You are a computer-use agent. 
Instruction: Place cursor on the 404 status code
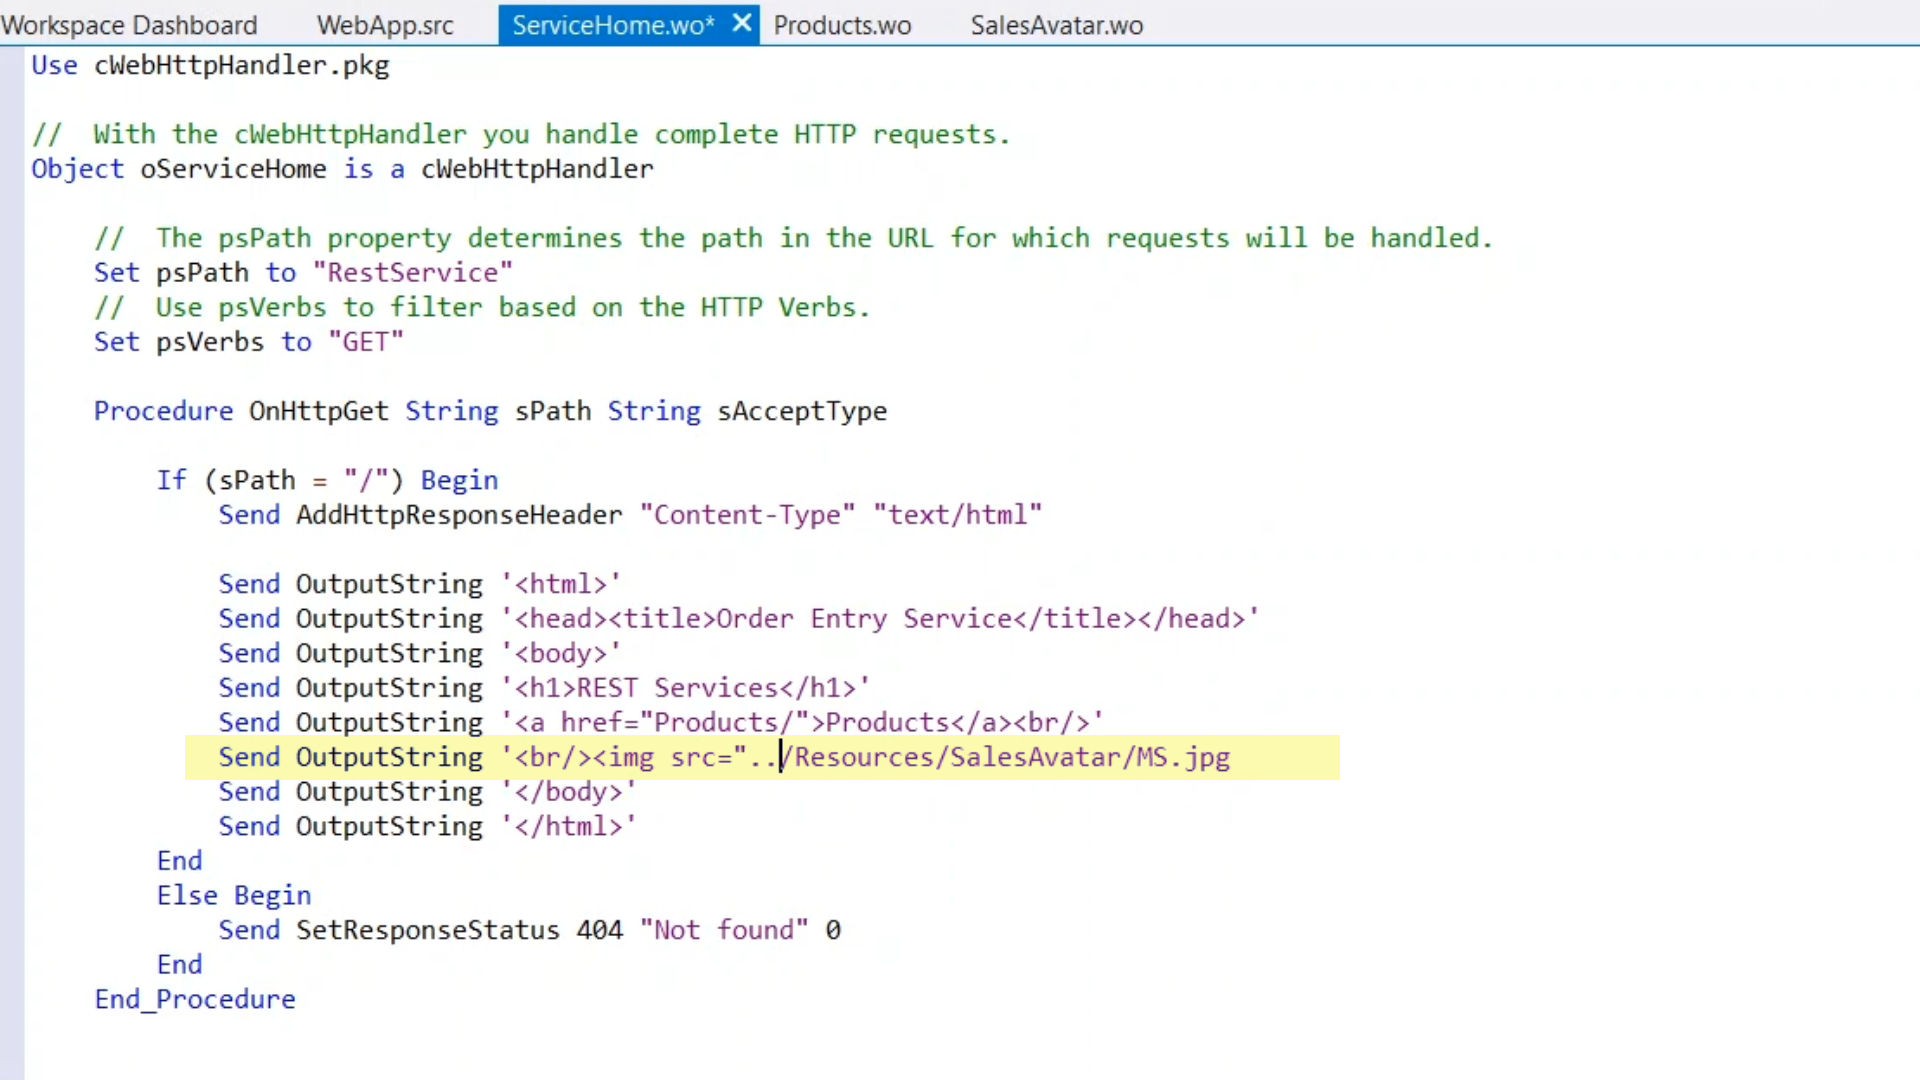coord(599,930)
